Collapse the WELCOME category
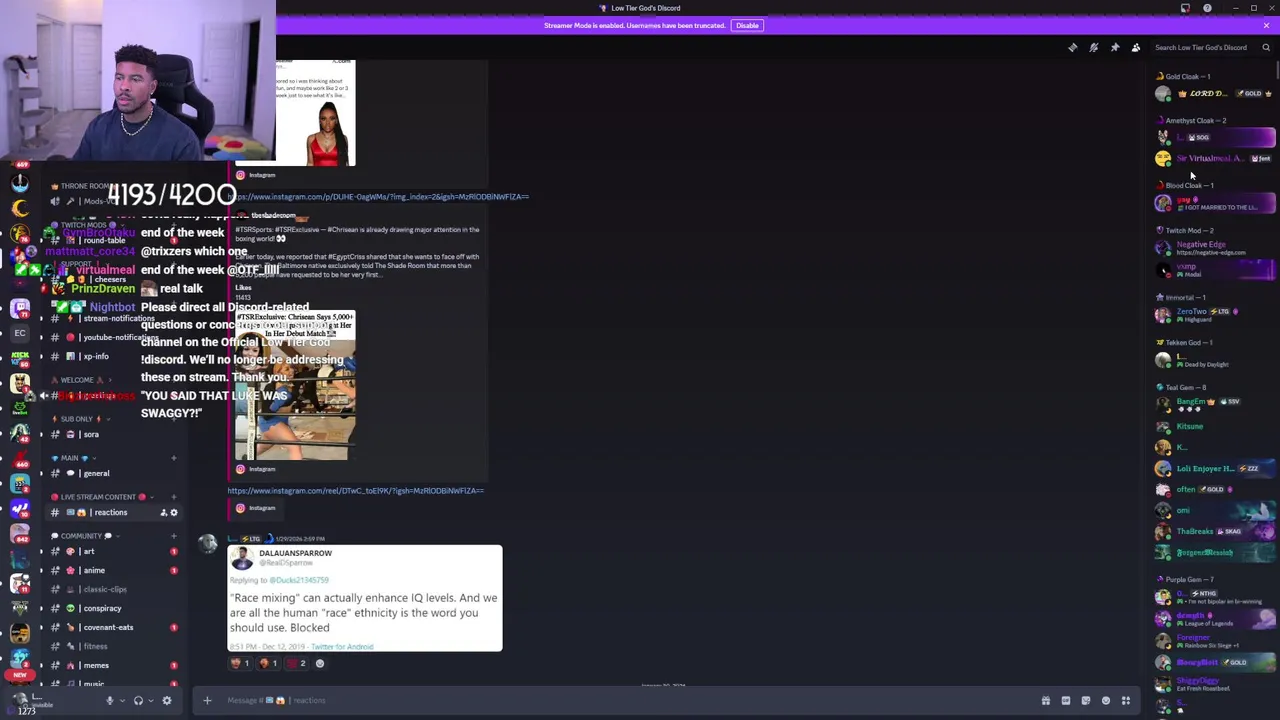The height and width of the screenshot is (720, 1280). [x=79, y=380]
